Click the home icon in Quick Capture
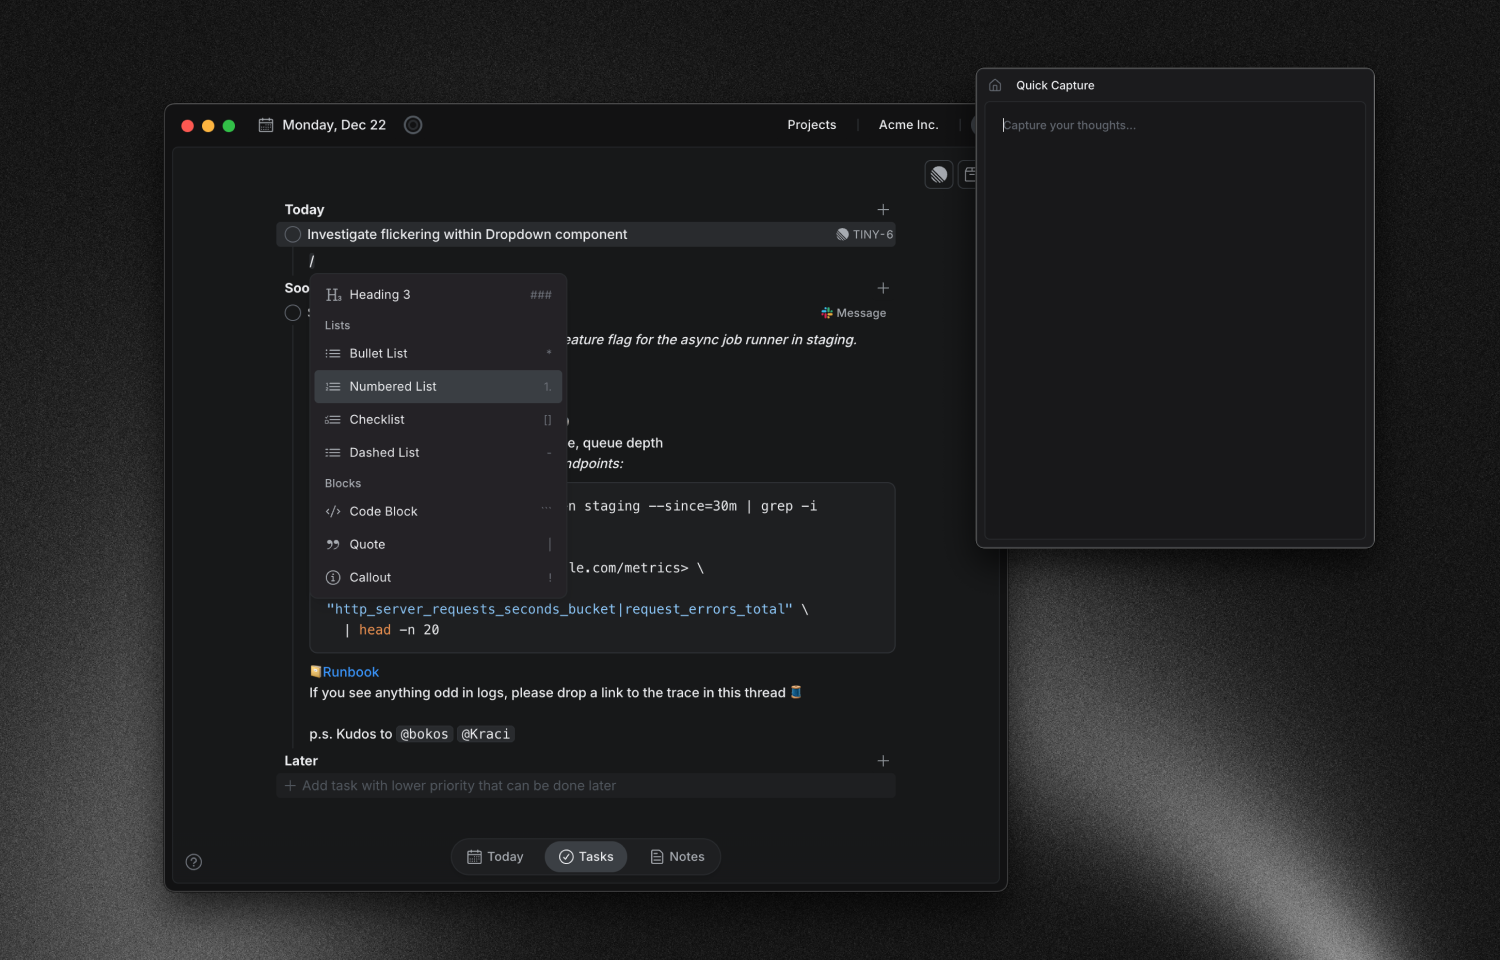Screen dimensions: 1500x960 (995, 86)
